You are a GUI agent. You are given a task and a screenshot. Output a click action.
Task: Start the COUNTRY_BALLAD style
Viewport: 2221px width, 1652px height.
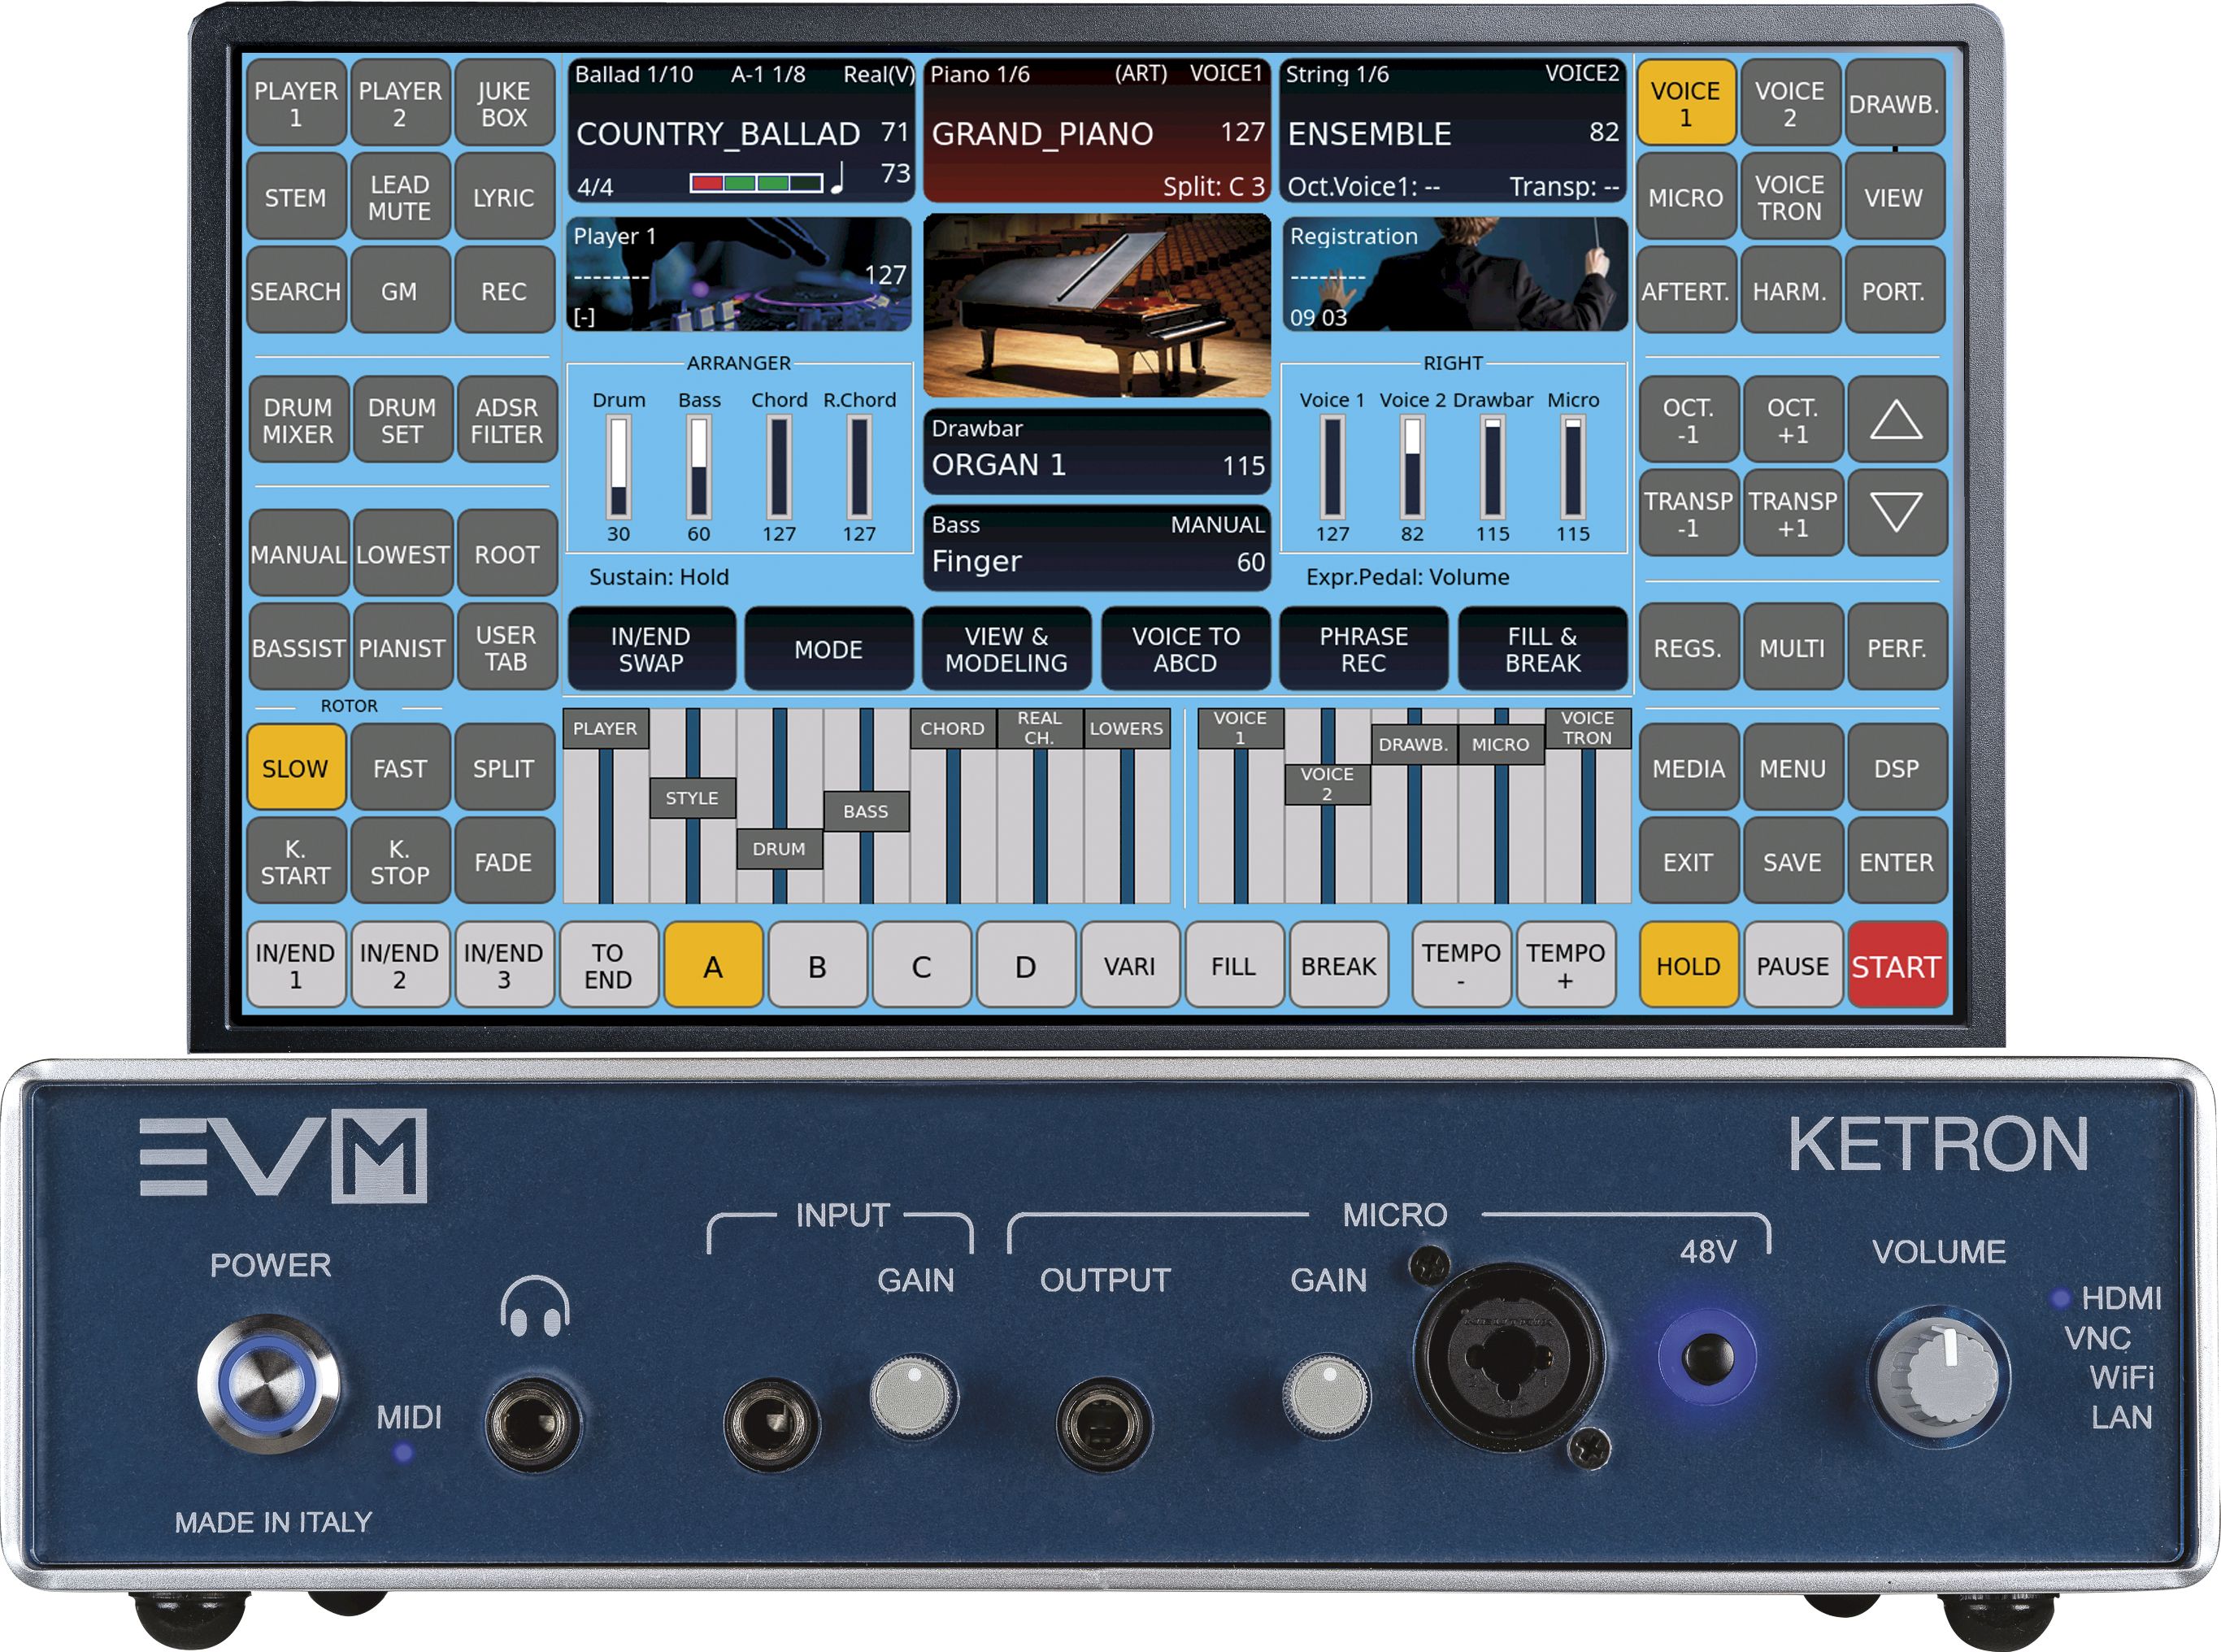click(1897, 964)
